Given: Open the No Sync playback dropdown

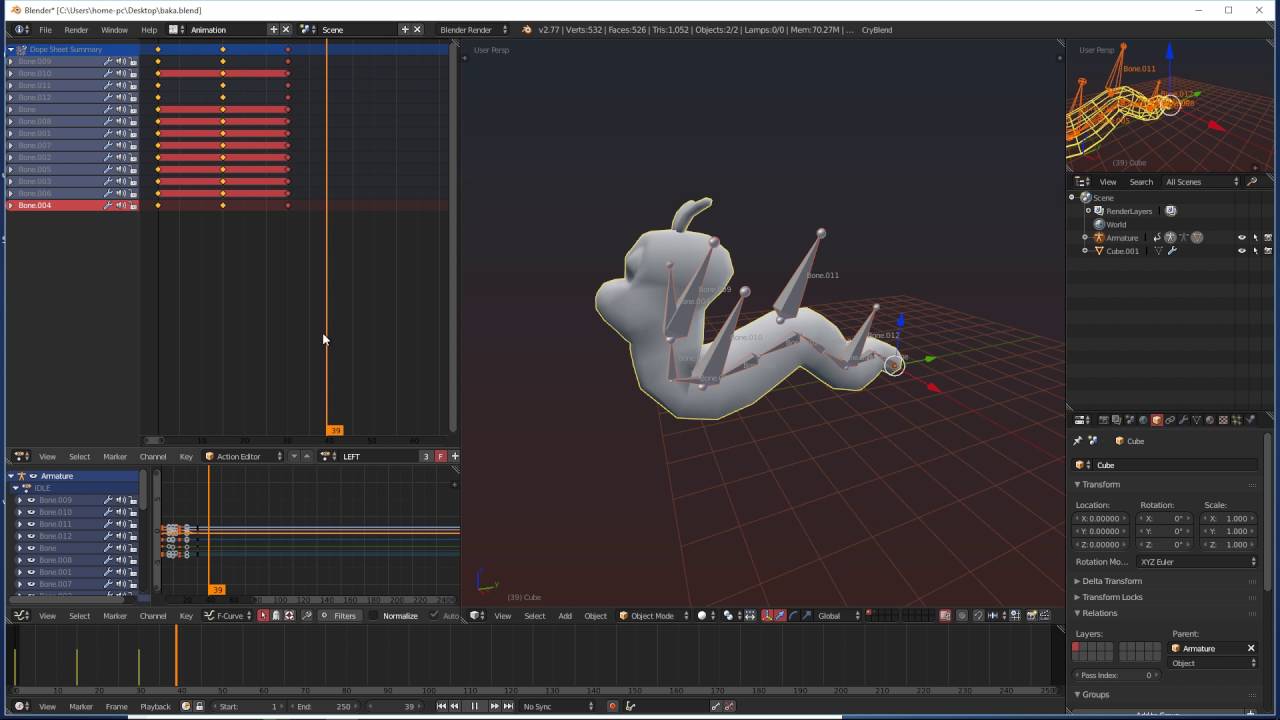Looking at the screenshot, I should (x=558, y=707).
